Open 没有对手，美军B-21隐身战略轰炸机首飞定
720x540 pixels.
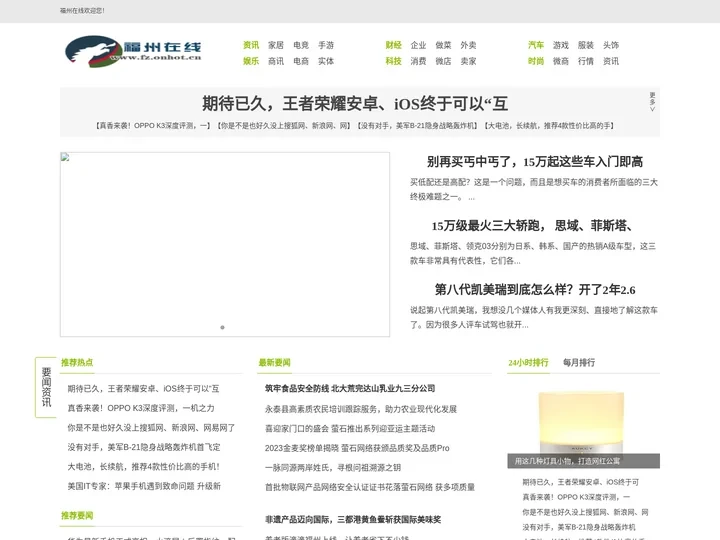(144, 447)
